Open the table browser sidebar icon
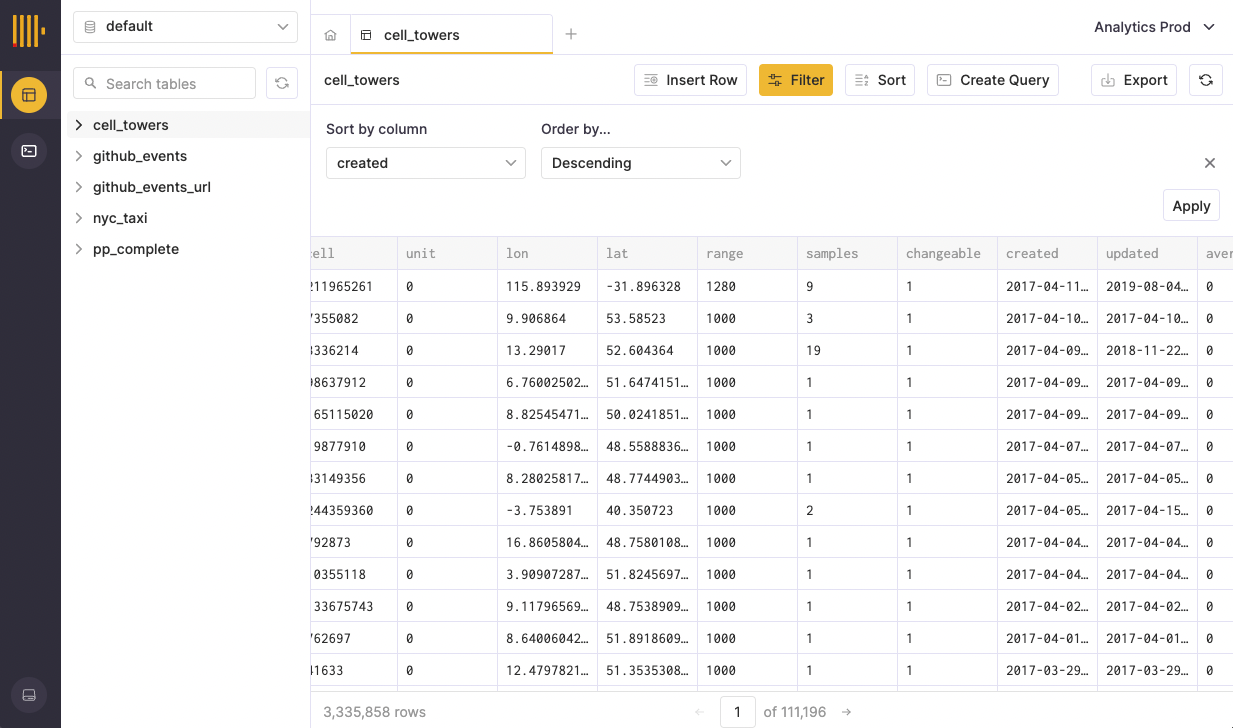Image resolution: width=1233 pixels, height=728 pixels. pyautogui.click(x=29, y=95)
